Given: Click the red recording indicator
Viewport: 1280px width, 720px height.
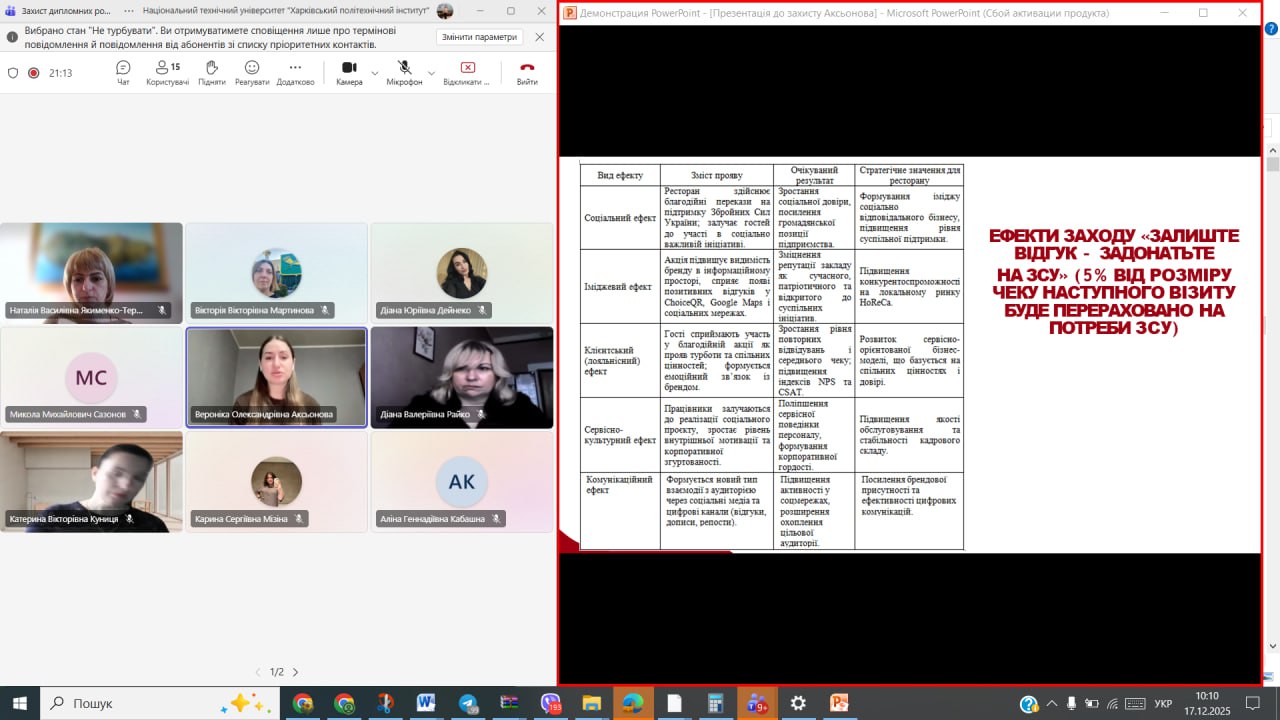Looking at the screenshot, I should [x=33, y=73].
